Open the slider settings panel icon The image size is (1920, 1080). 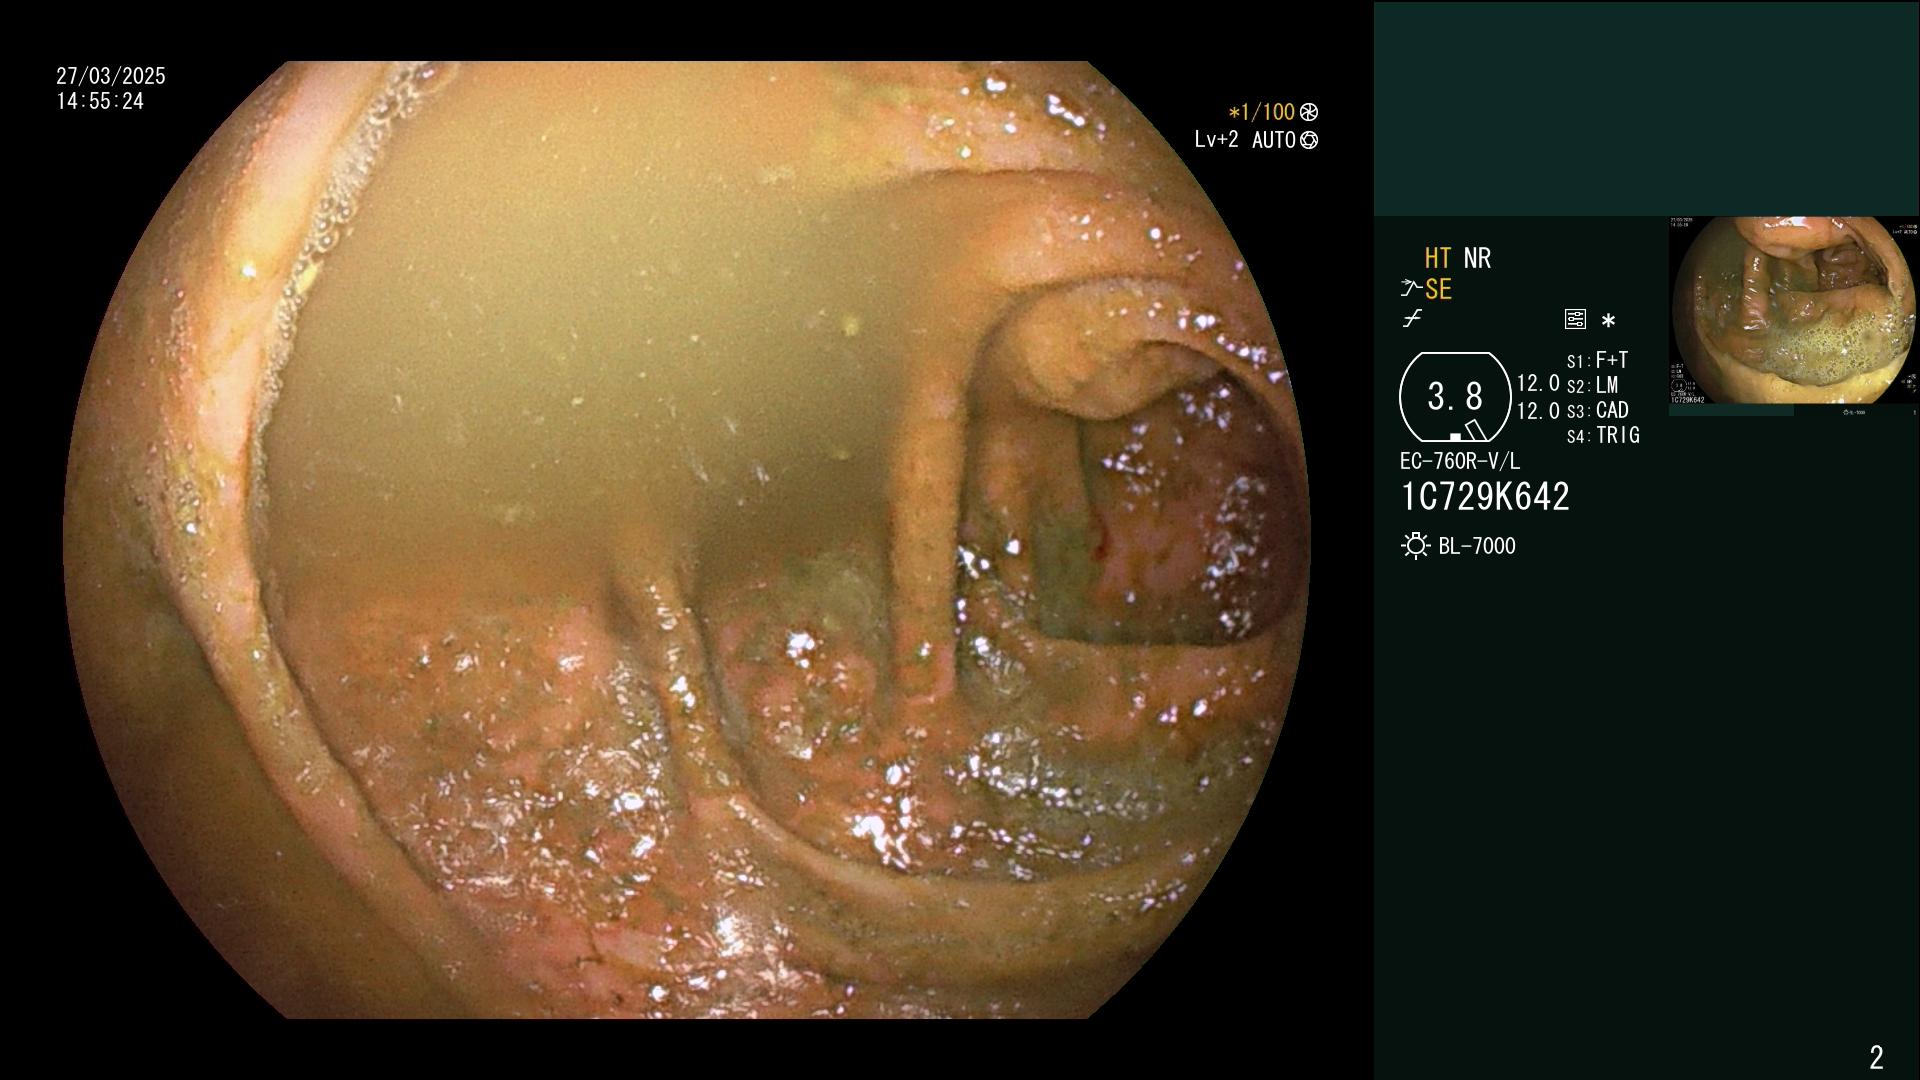click(x=1575, y=319)
